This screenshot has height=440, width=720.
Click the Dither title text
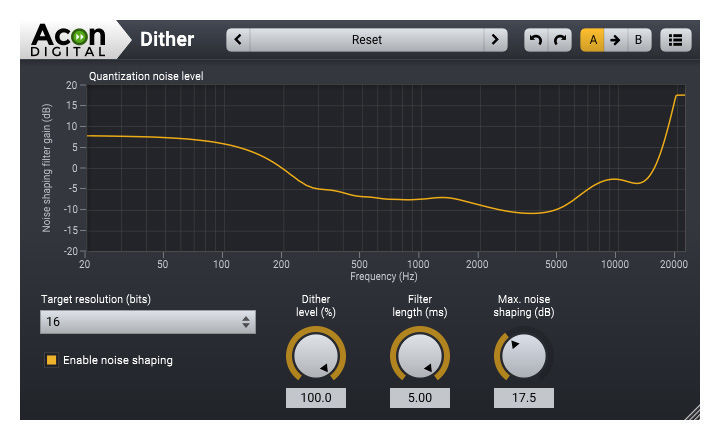(x=167, y=39)
